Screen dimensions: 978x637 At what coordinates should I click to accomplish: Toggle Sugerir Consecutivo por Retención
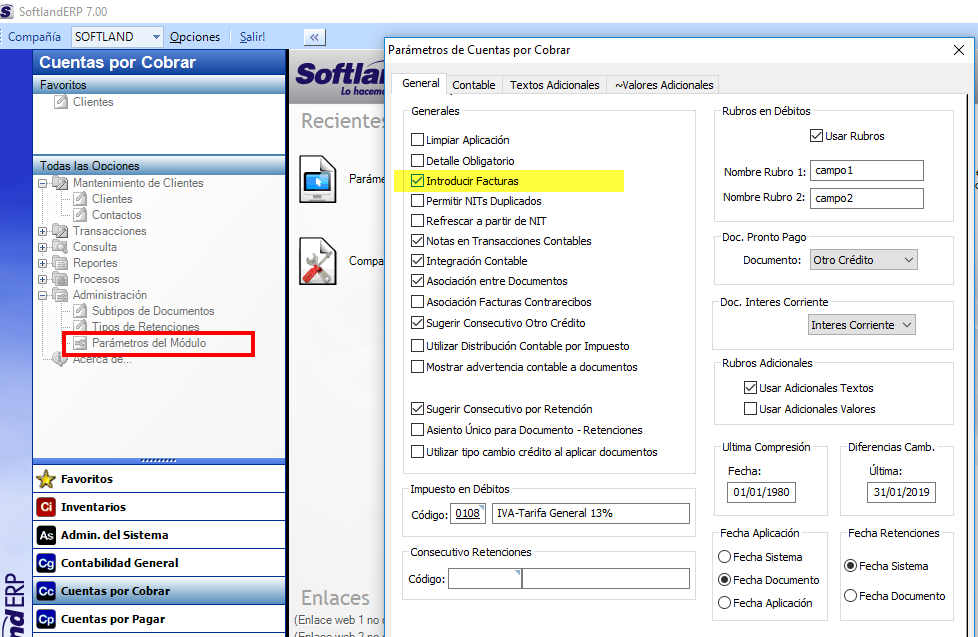(x=417, y=409)
